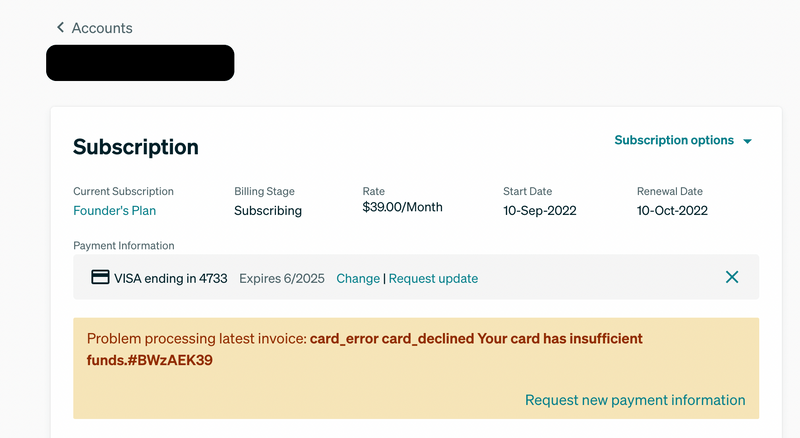Click the Expires 6/2025 text
Screen dimensions: 800x438
pos(282,278)
